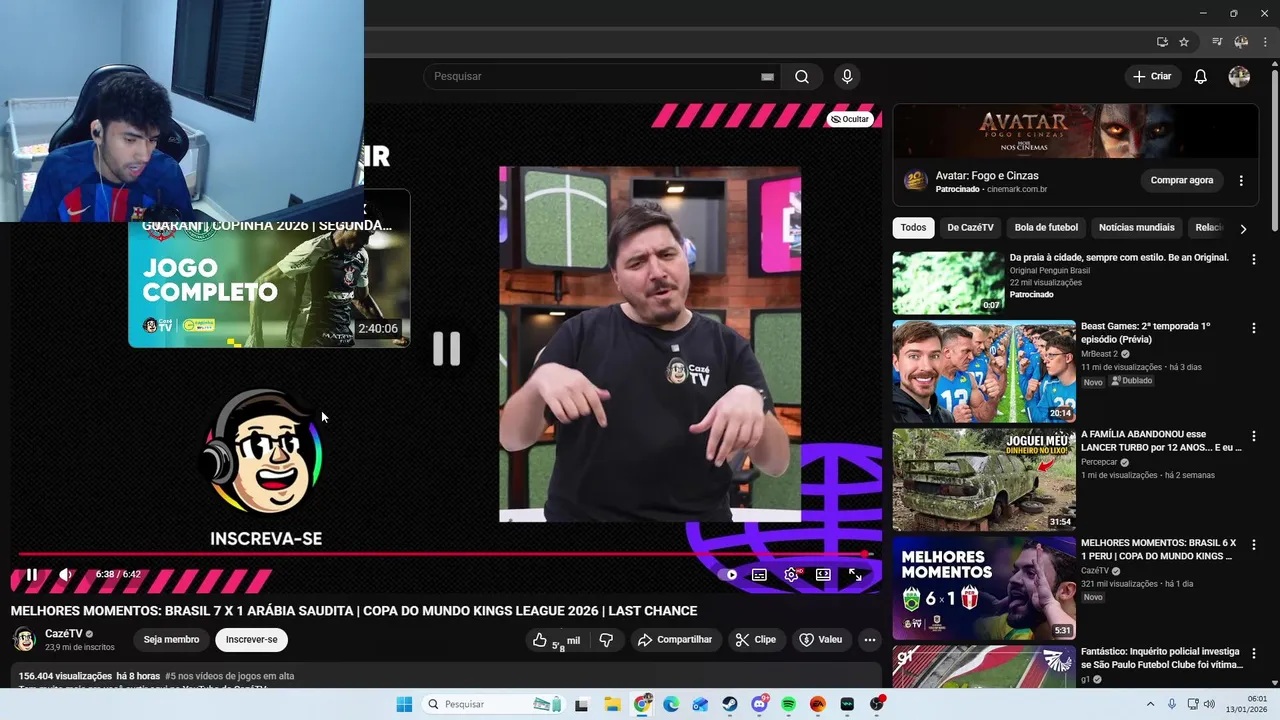The height and width of the screenshot is (720, 1280).
Task: Open options for the Brasil 6 x 1 Peru video
Action: (x=1253, y=545)
